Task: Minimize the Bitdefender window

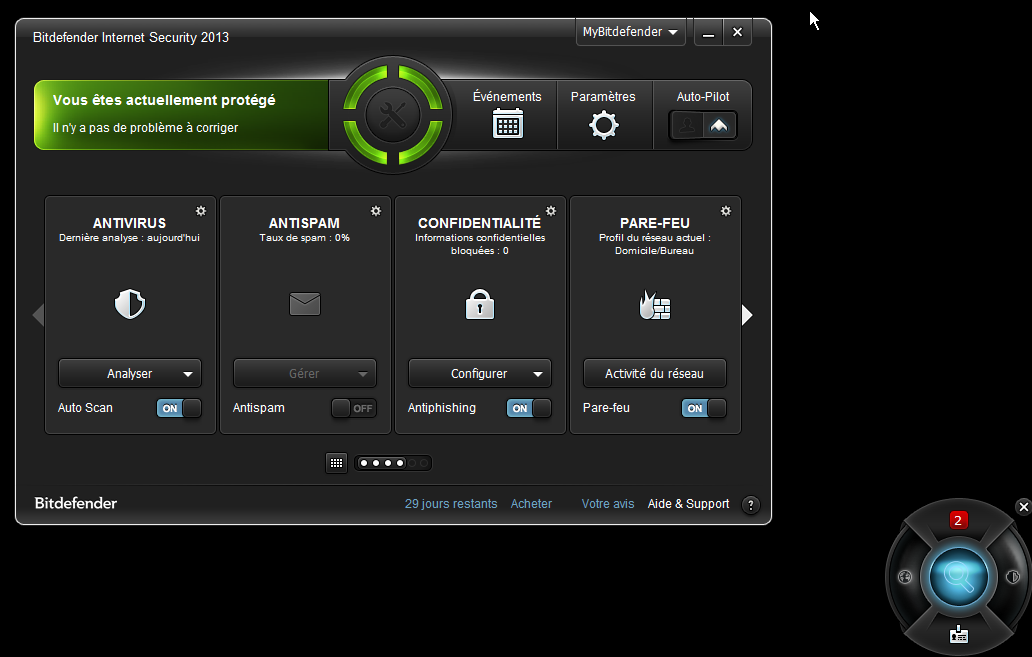Action: [x=708, y=32]
